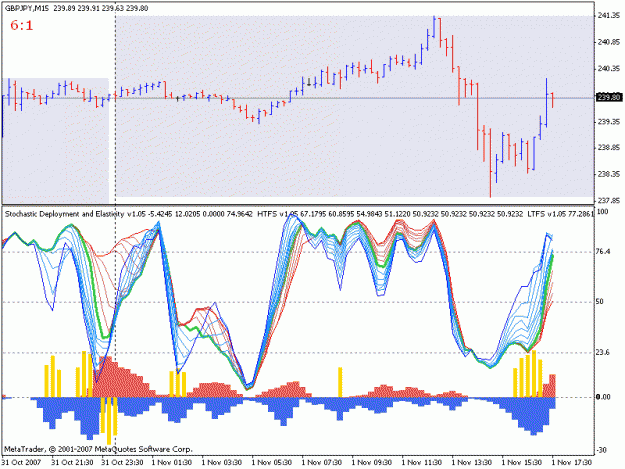The image size is (625, 469).
Task: Click the Stochastic Deployment and Elasticity indicator title
Action: 65,214
